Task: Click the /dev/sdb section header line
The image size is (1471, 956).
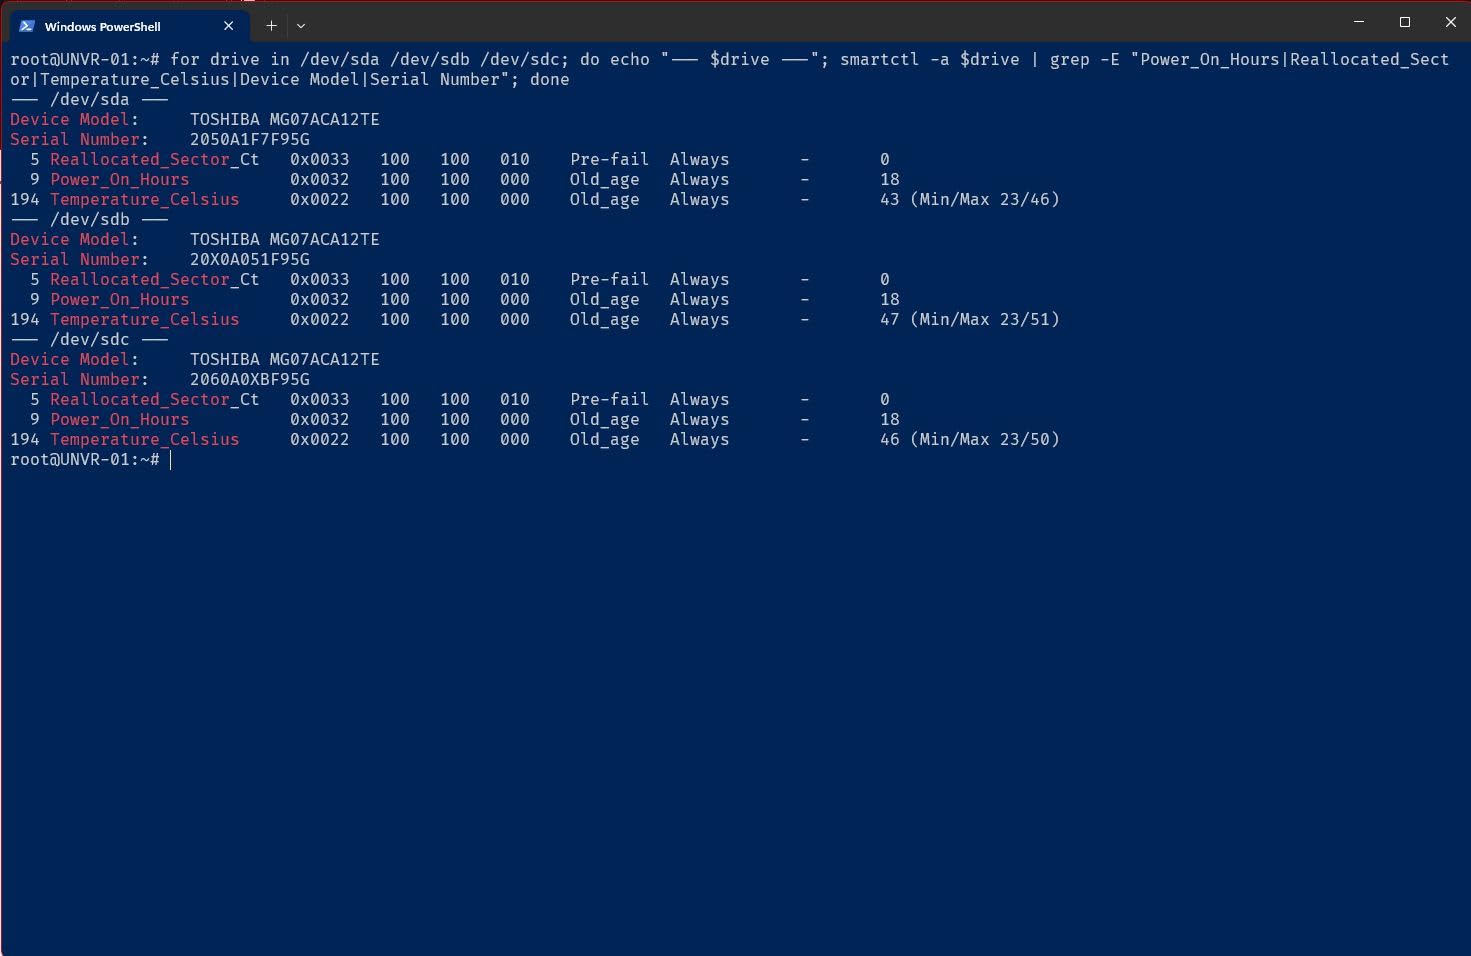Action: coord(89,220)
